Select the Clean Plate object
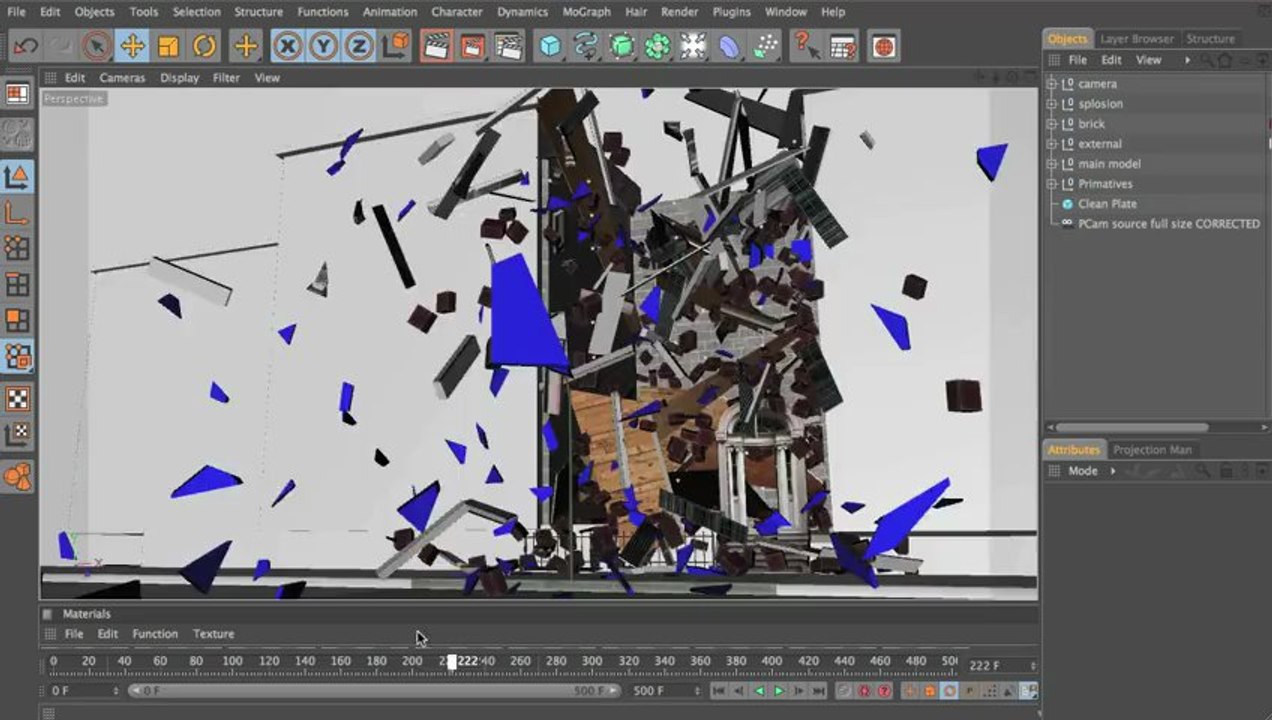This screenshot has width=1272, height=720. [1107, 204]
